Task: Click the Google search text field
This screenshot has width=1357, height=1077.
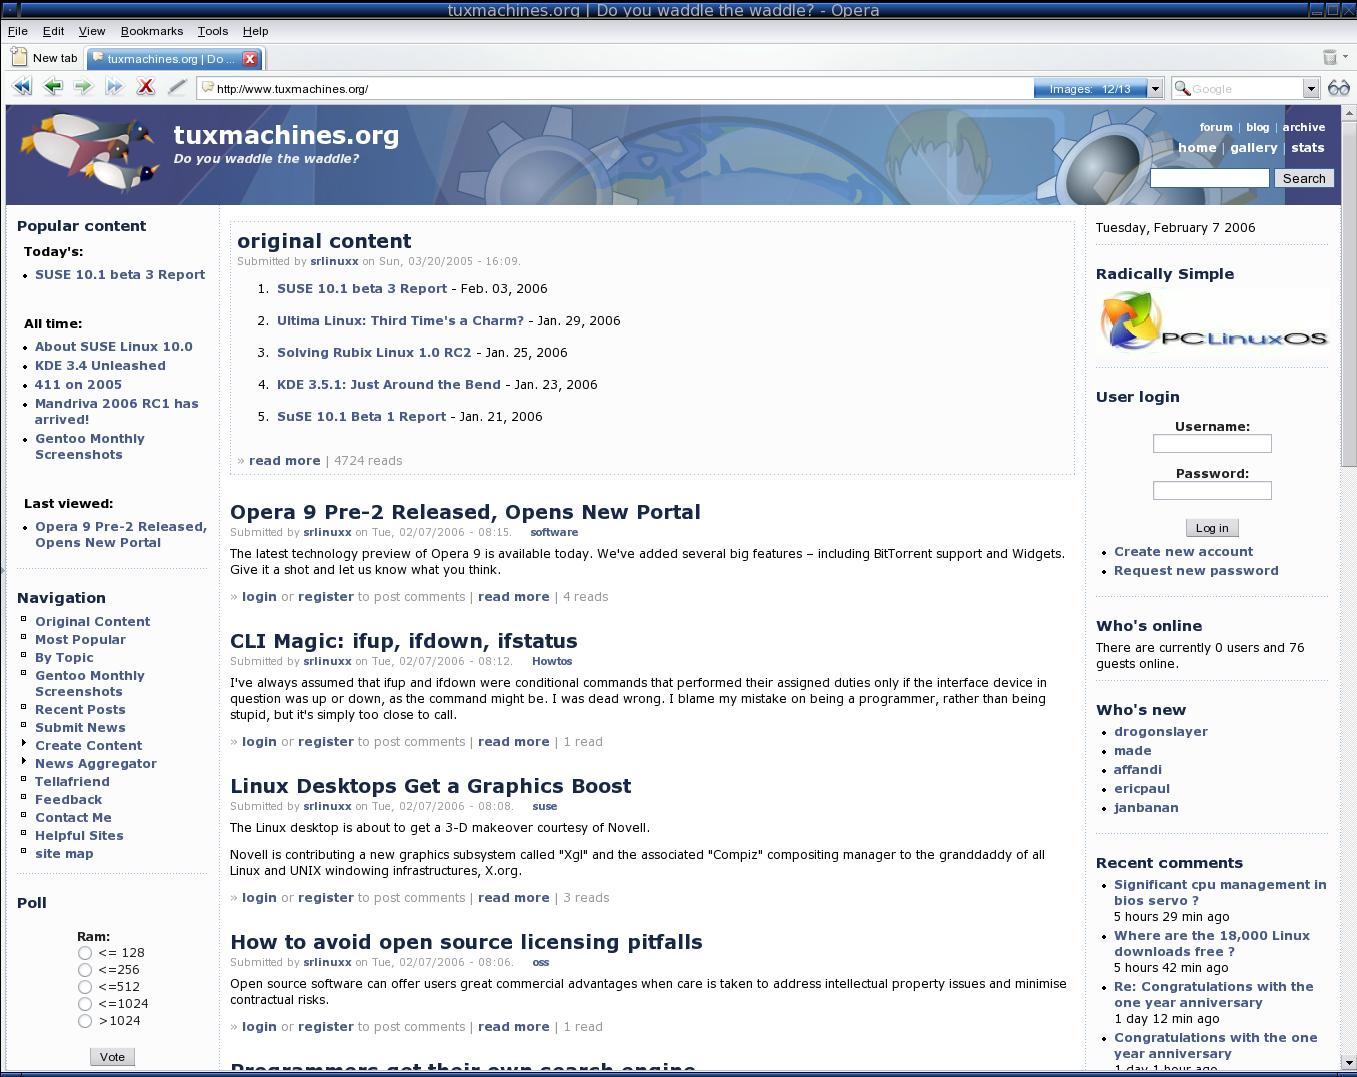Action: click(x=1246, y=89)
